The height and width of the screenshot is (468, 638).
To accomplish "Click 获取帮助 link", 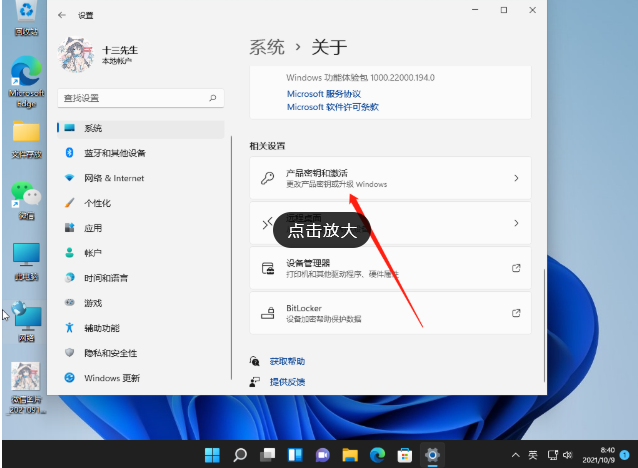I will click(x=287, y=361).
